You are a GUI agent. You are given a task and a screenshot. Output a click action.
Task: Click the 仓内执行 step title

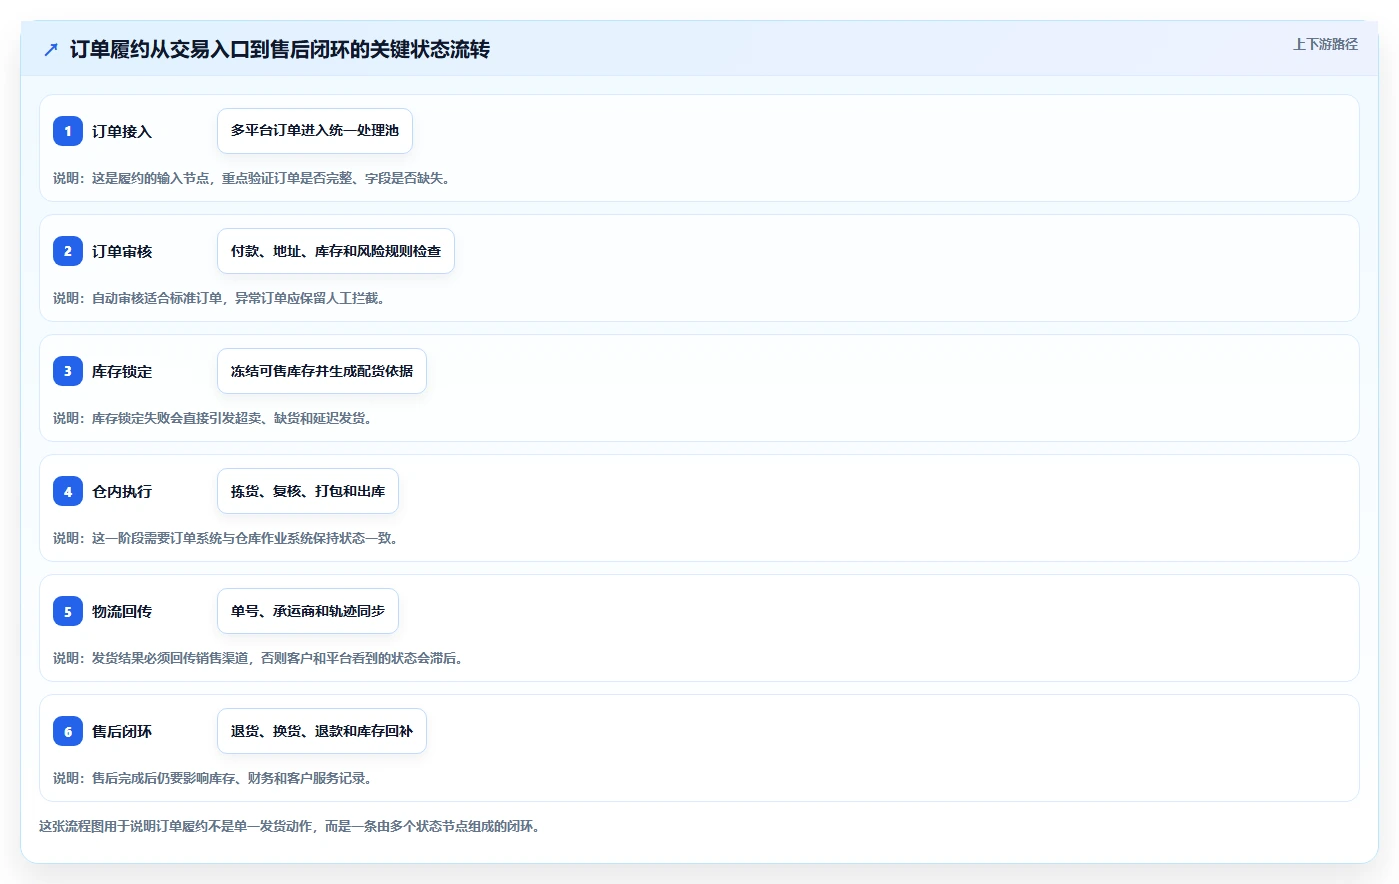coord(122,491)
